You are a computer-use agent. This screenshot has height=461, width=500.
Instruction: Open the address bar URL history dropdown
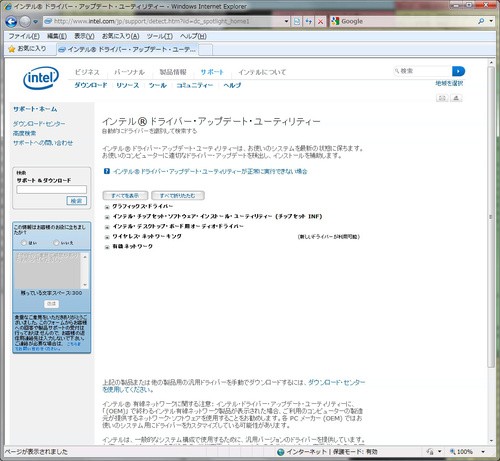pyautogui.click(x=286, y=21)
